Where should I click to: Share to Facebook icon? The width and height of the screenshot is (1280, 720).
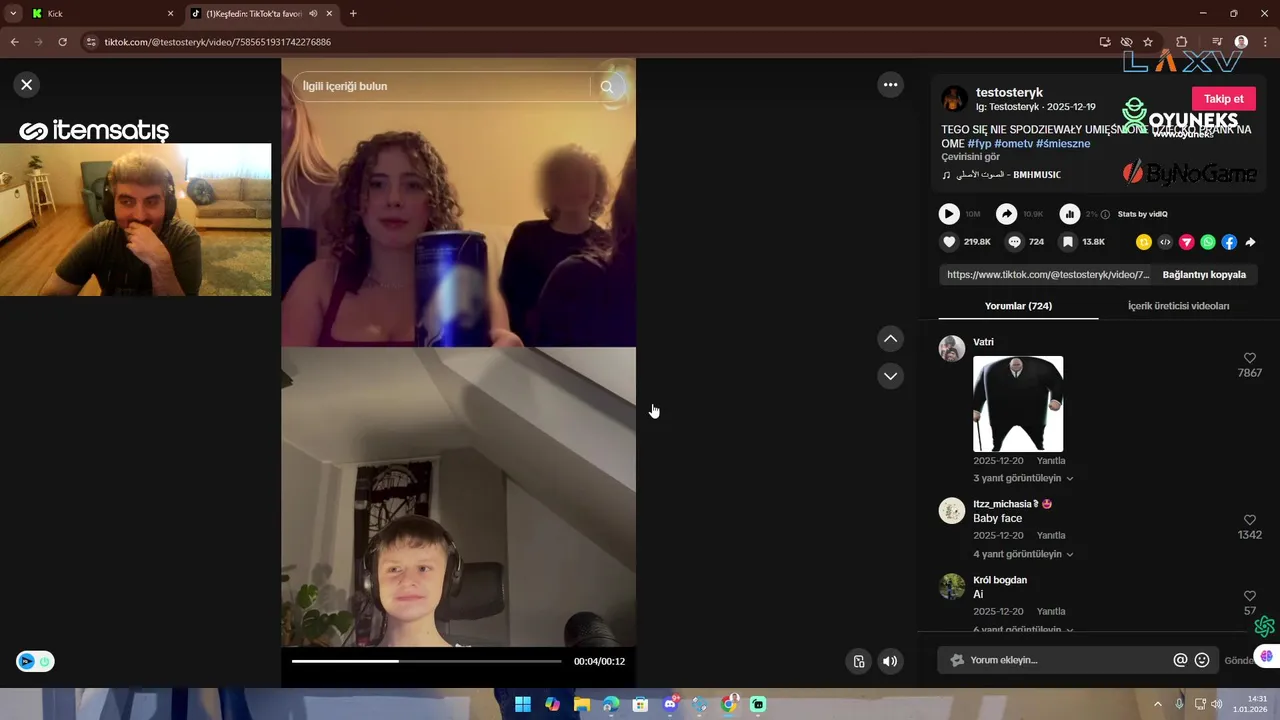pos(1229,242)
